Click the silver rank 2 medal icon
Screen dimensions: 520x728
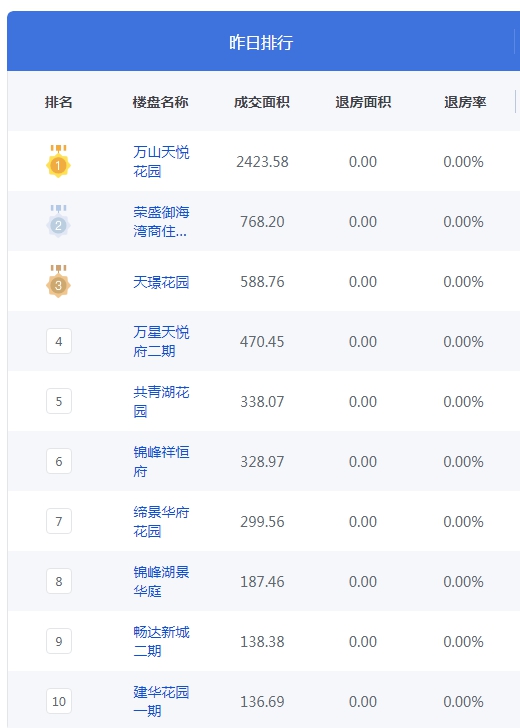tap(58, 221)
